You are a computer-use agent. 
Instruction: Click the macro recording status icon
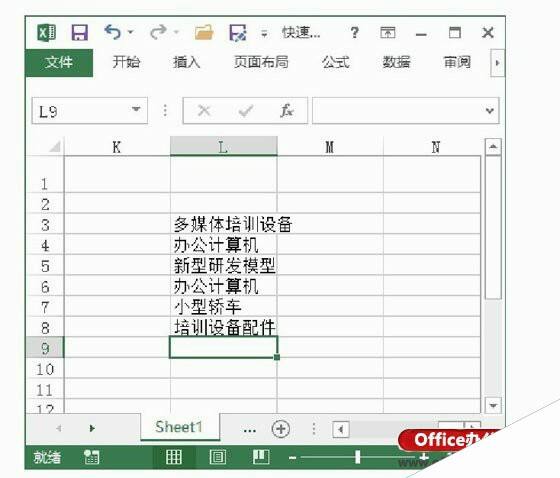pos(91,457)
